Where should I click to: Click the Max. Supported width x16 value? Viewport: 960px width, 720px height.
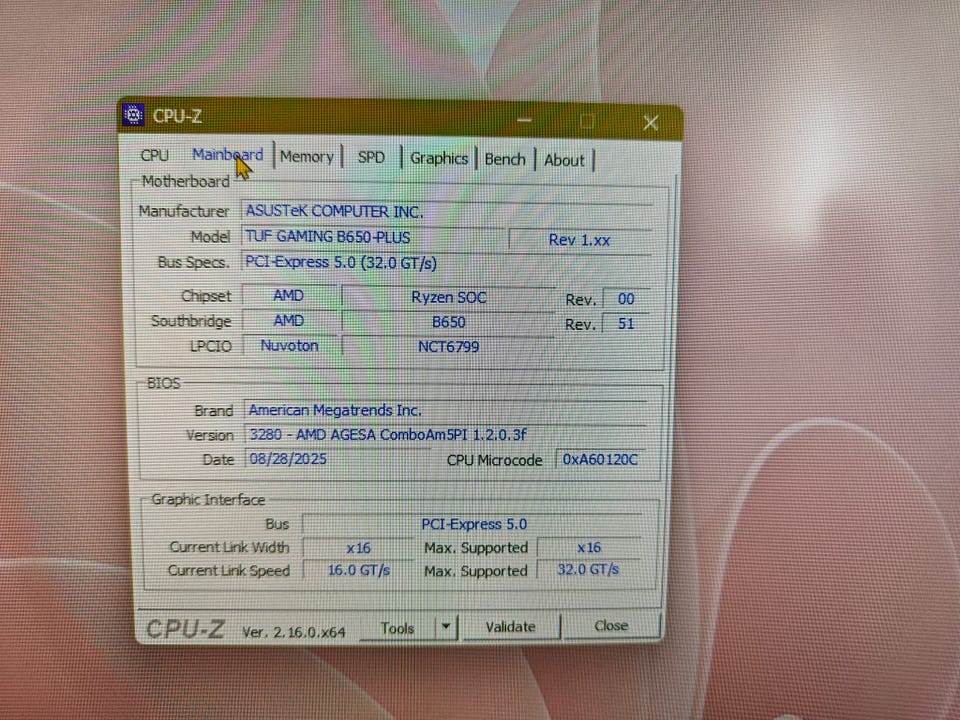[x=589, y=547]
